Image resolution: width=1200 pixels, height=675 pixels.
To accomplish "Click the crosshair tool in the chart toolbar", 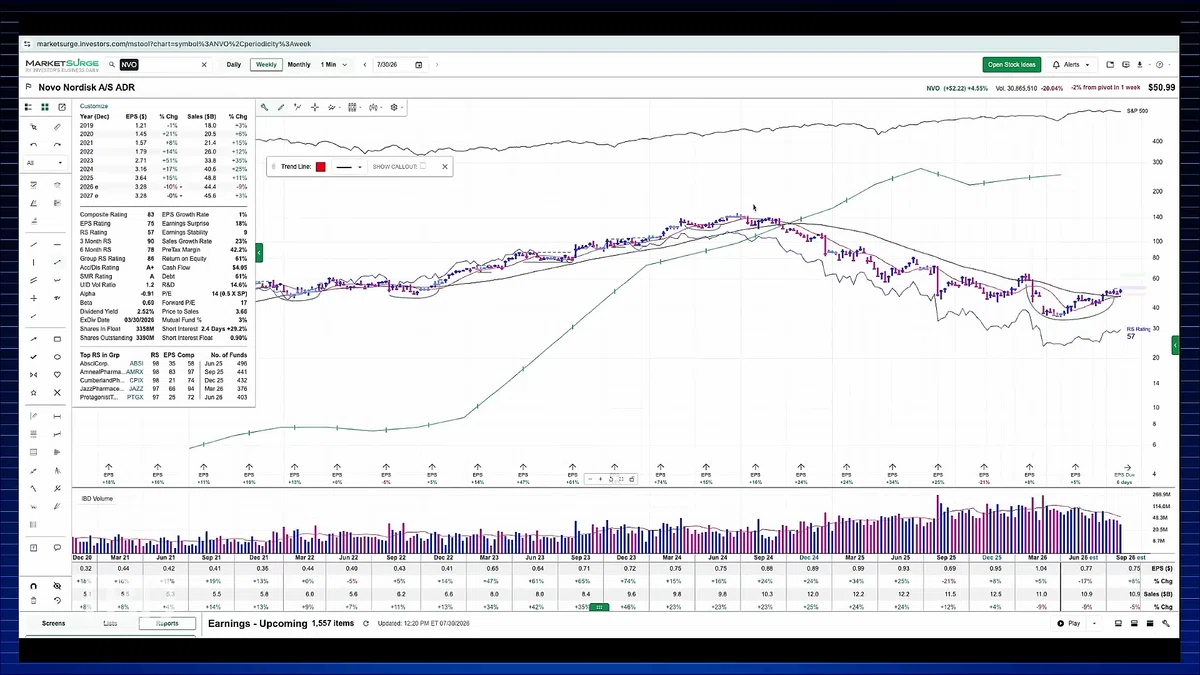I will 315,107.
